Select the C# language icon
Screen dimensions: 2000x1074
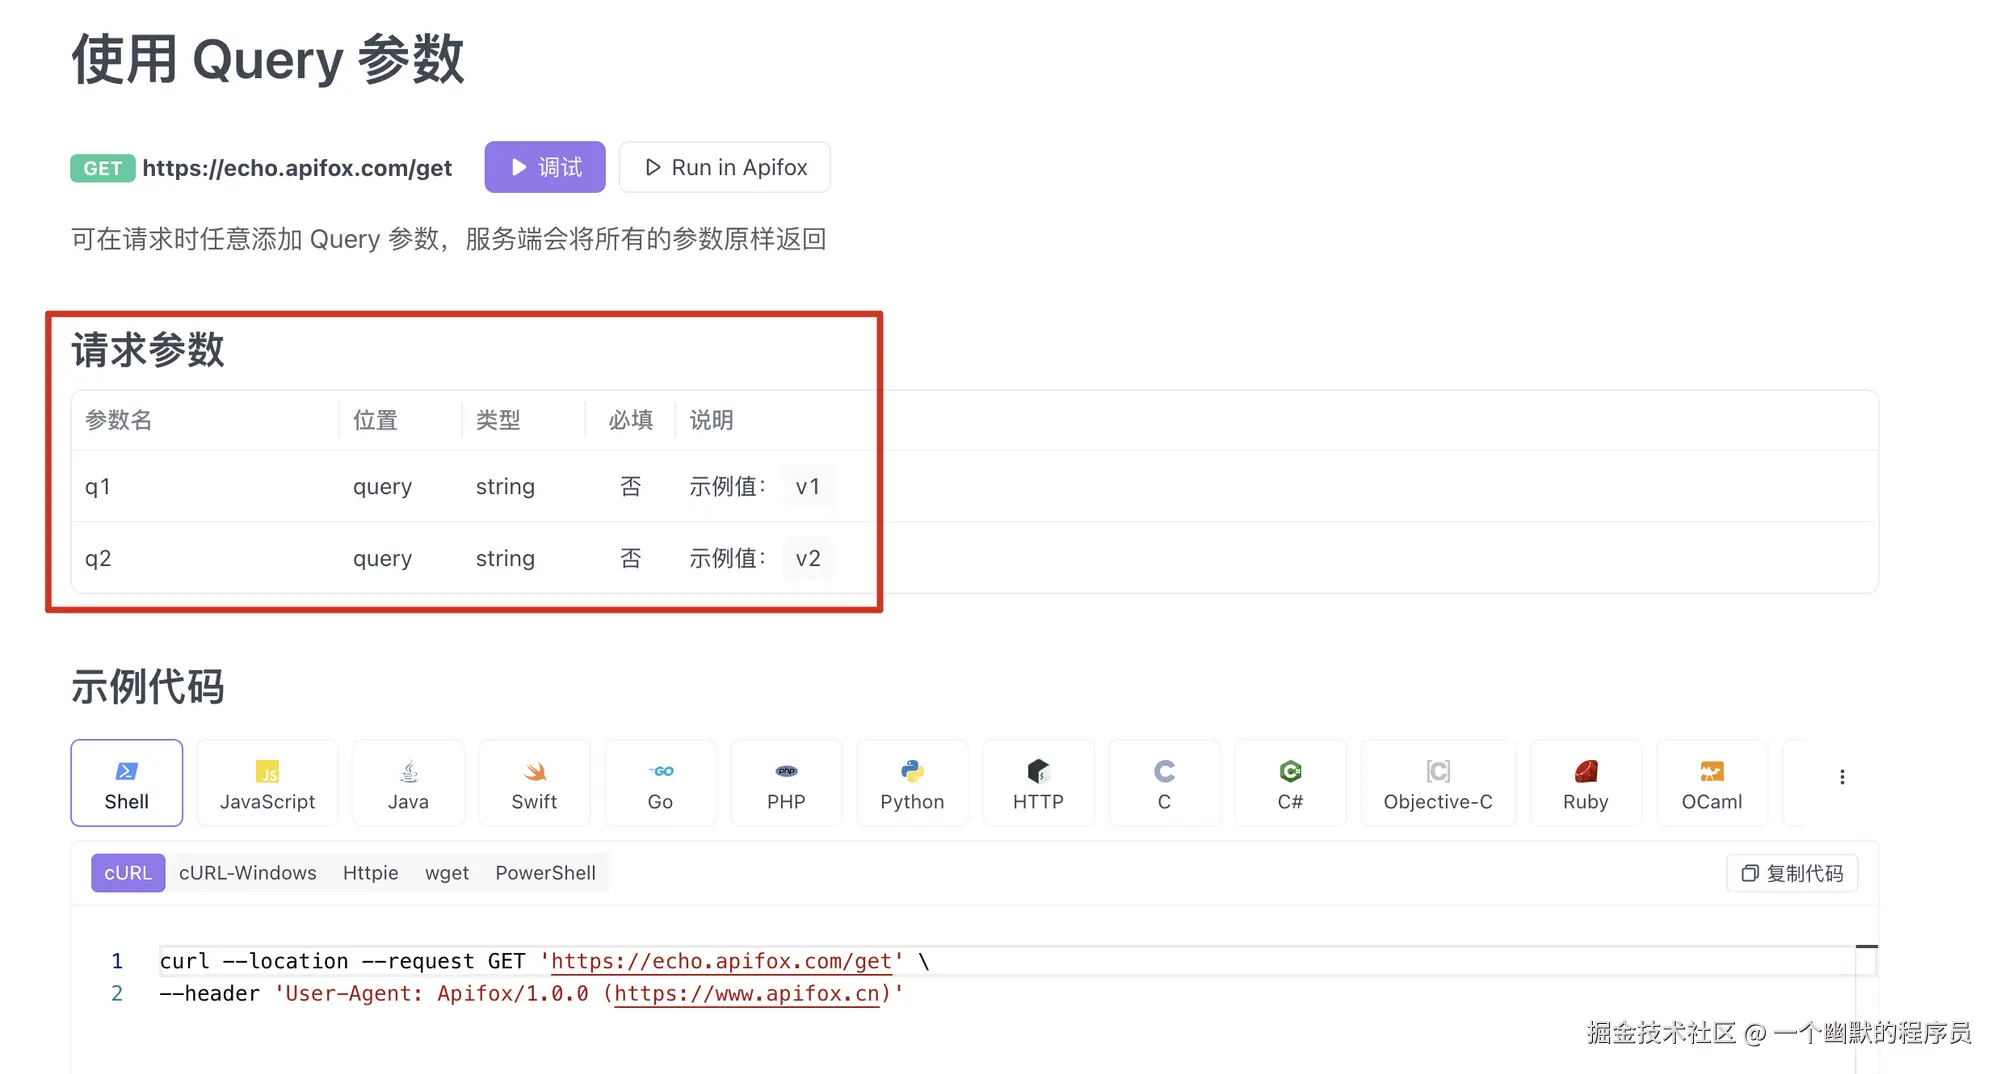tap(1290, 783)
